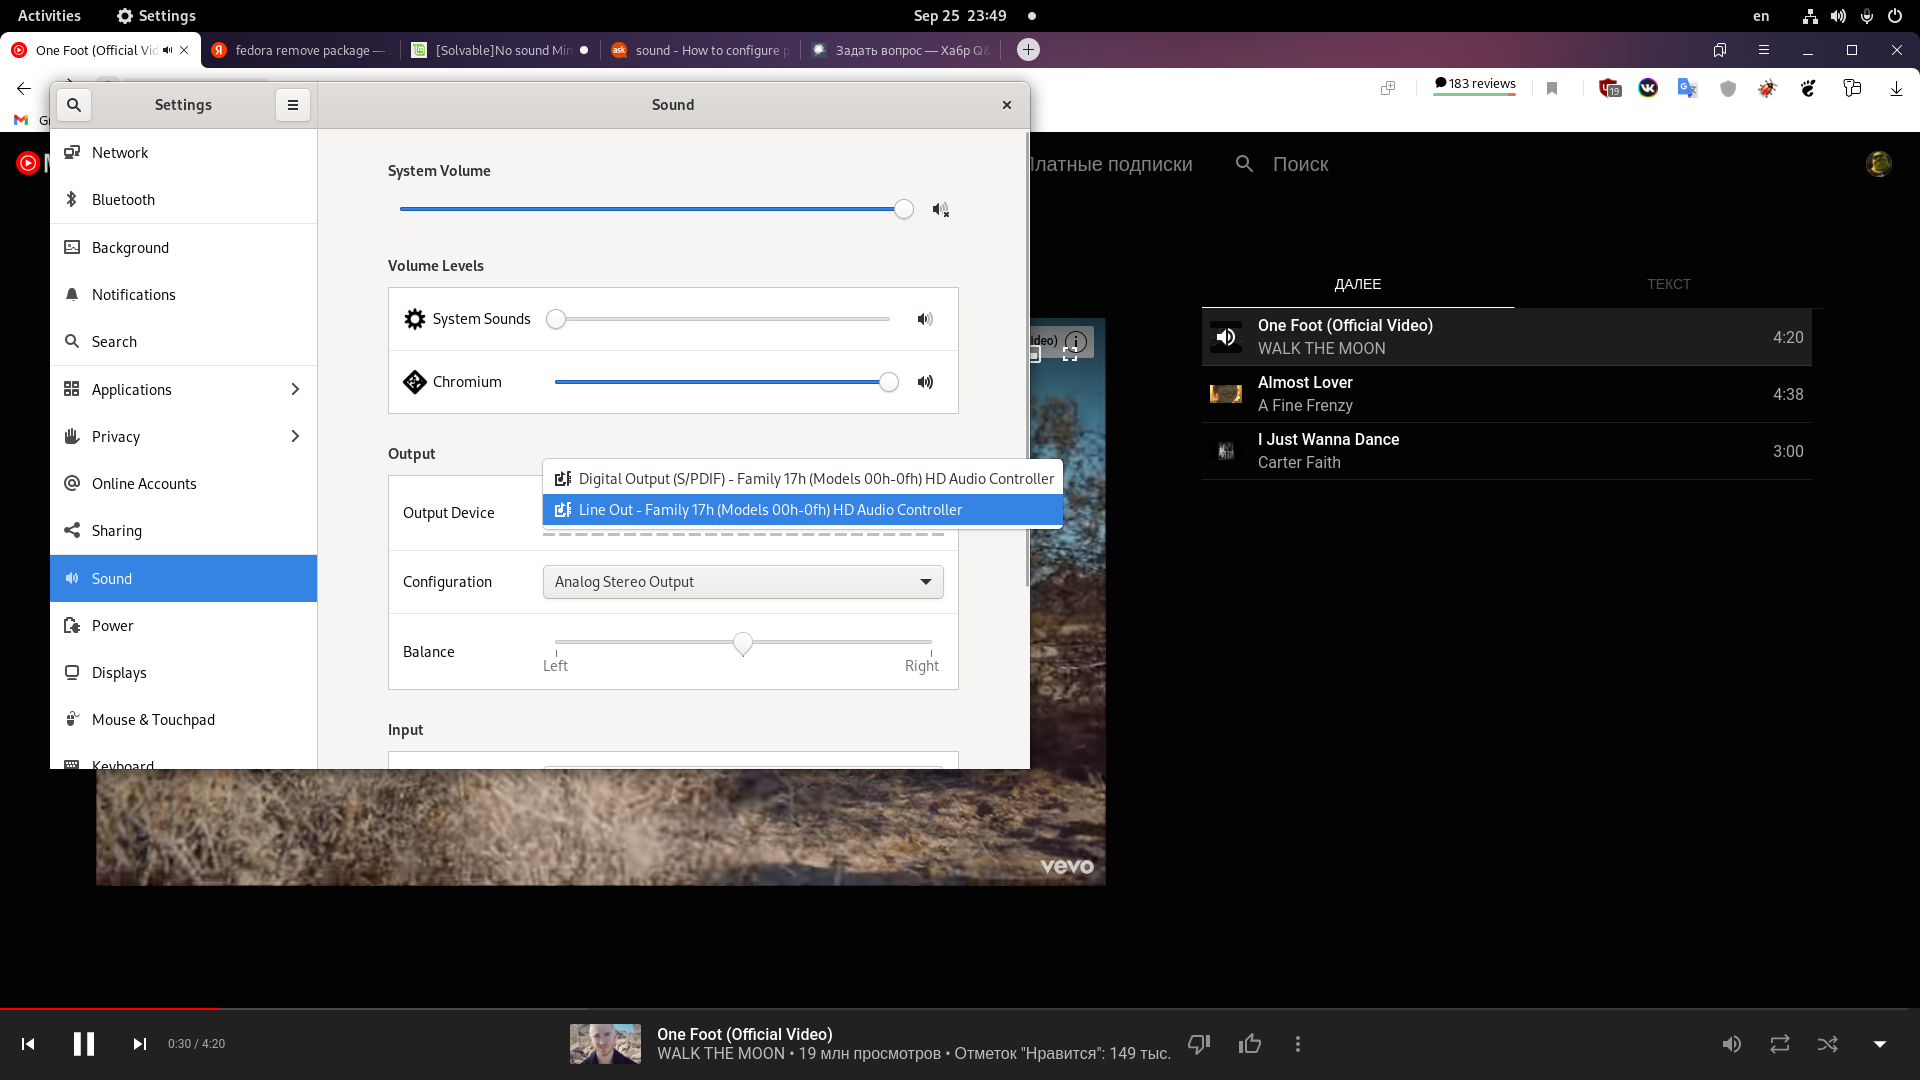Switch to fedora remove package tab
Viewport: 1920px width, 1080px height.
(x=301, y=50)
